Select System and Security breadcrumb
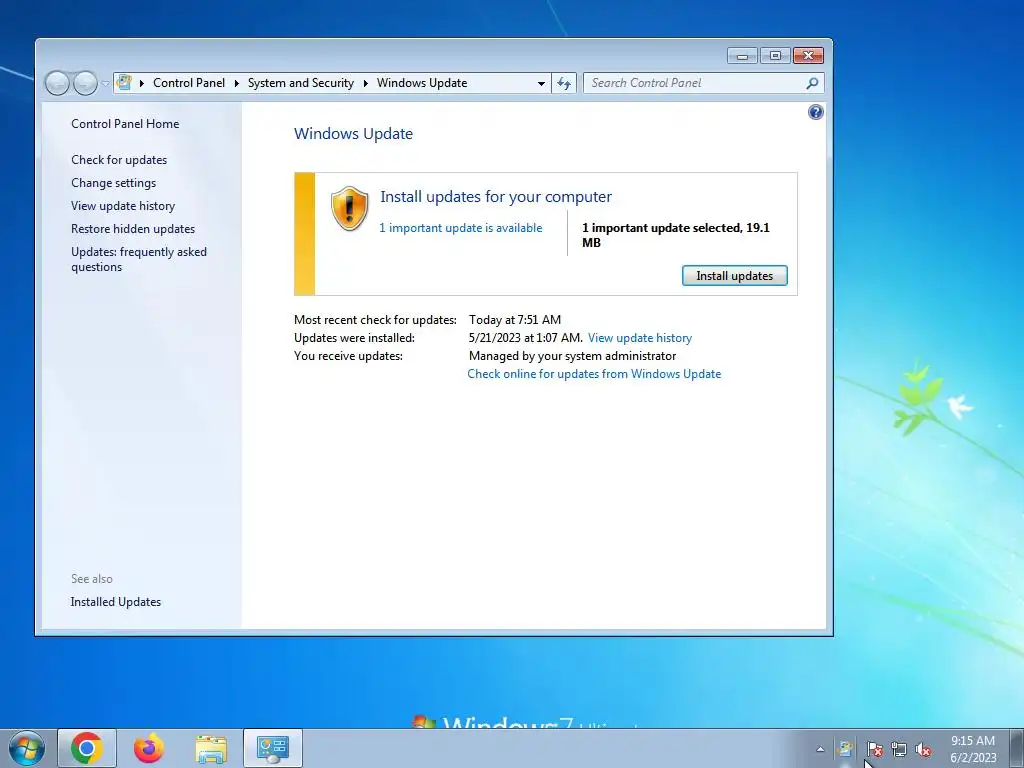Viewport: 1024px width, 768px height. click(x=300, y=83)
